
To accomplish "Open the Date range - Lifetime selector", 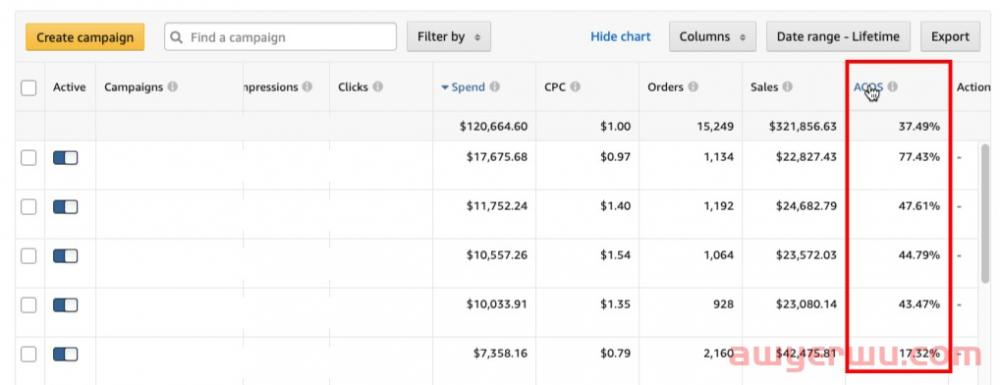I will 838,37.
